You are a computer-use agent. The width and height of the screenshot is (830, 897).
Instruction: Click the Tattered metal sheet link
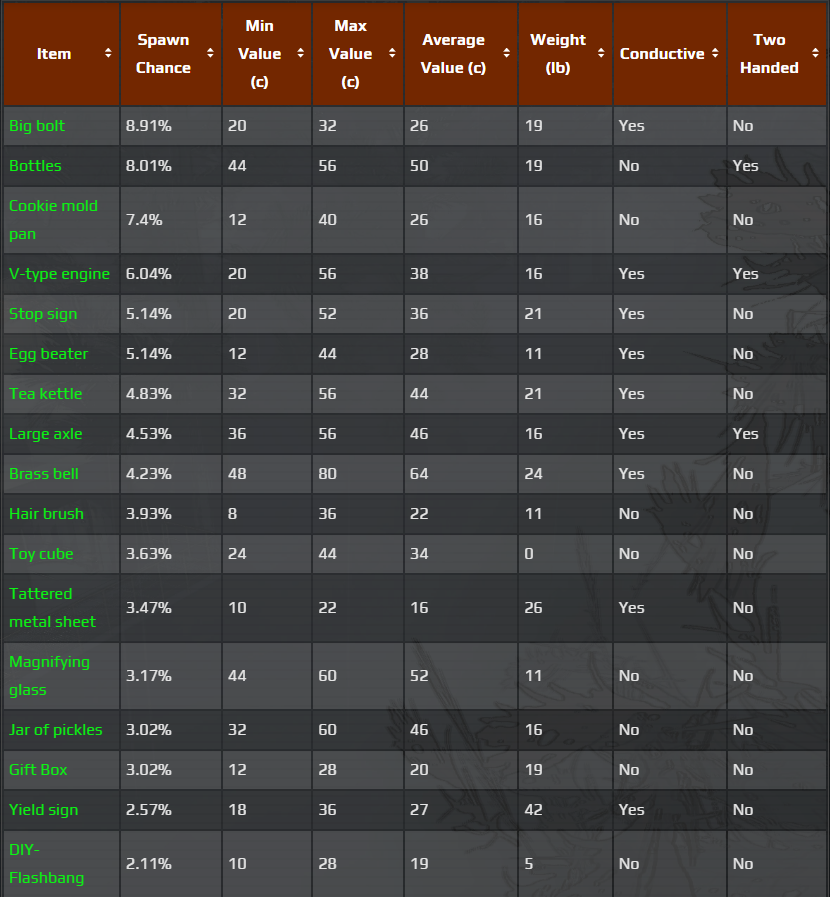52,607
